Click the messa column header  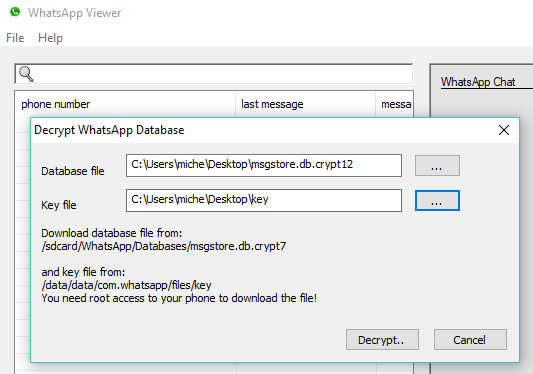395,104
